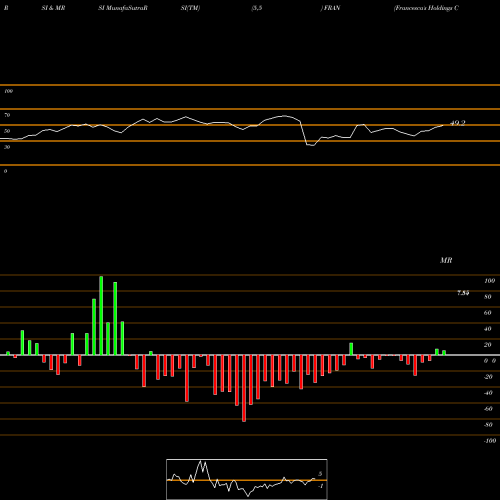
Task: Click the '5' label in mini chart
Action: click(x=320, y=474)
